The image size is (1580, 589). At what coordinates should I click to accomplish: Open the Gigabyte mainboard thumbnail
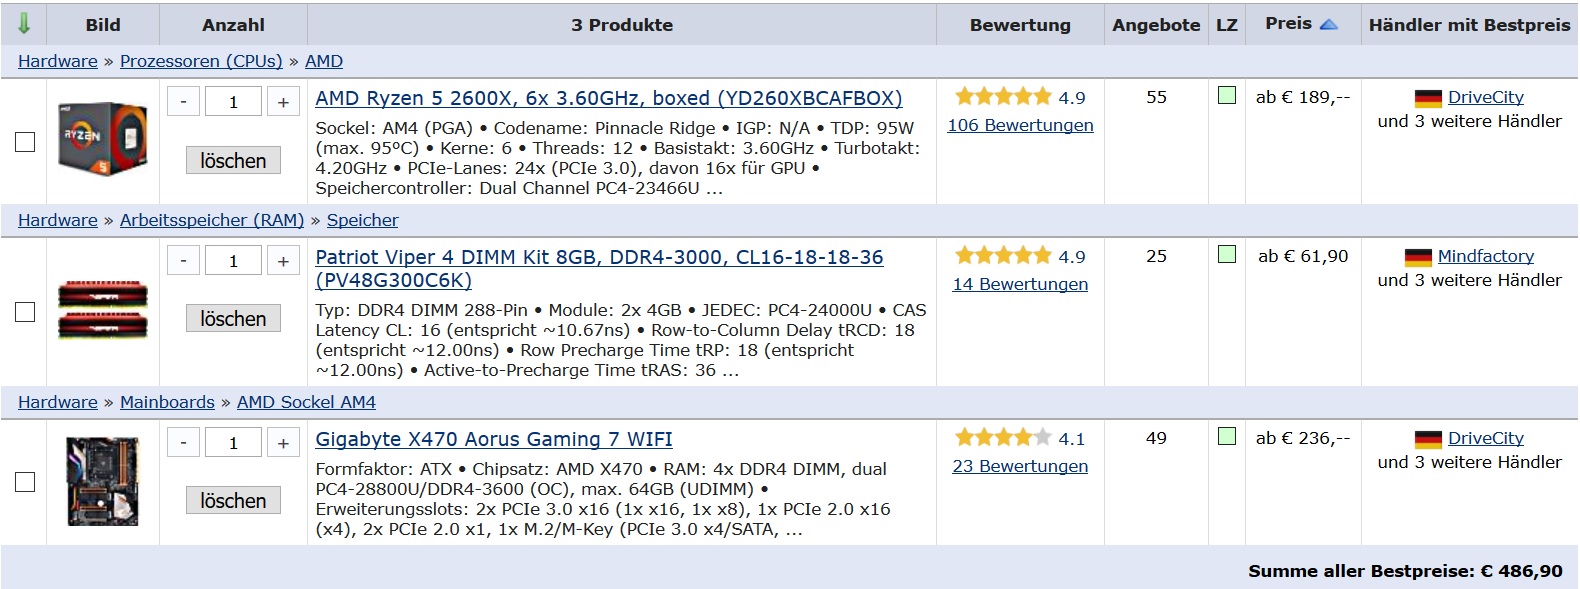(102, 481)
